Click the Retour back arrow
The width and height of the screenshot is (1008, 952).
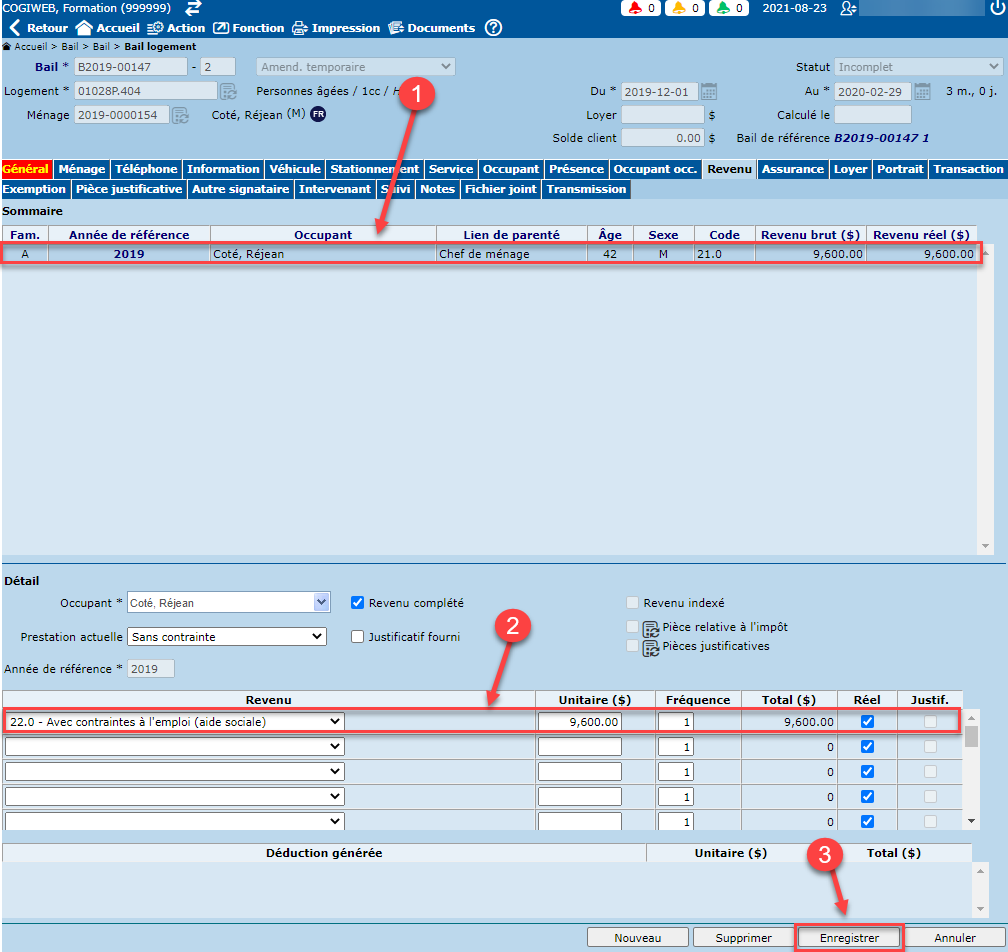click(x=14, y=28)
